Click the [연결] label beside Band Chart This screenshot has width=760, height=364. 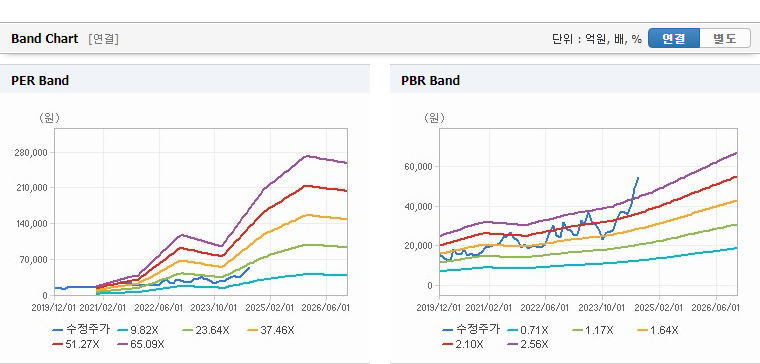pos(103,39)
